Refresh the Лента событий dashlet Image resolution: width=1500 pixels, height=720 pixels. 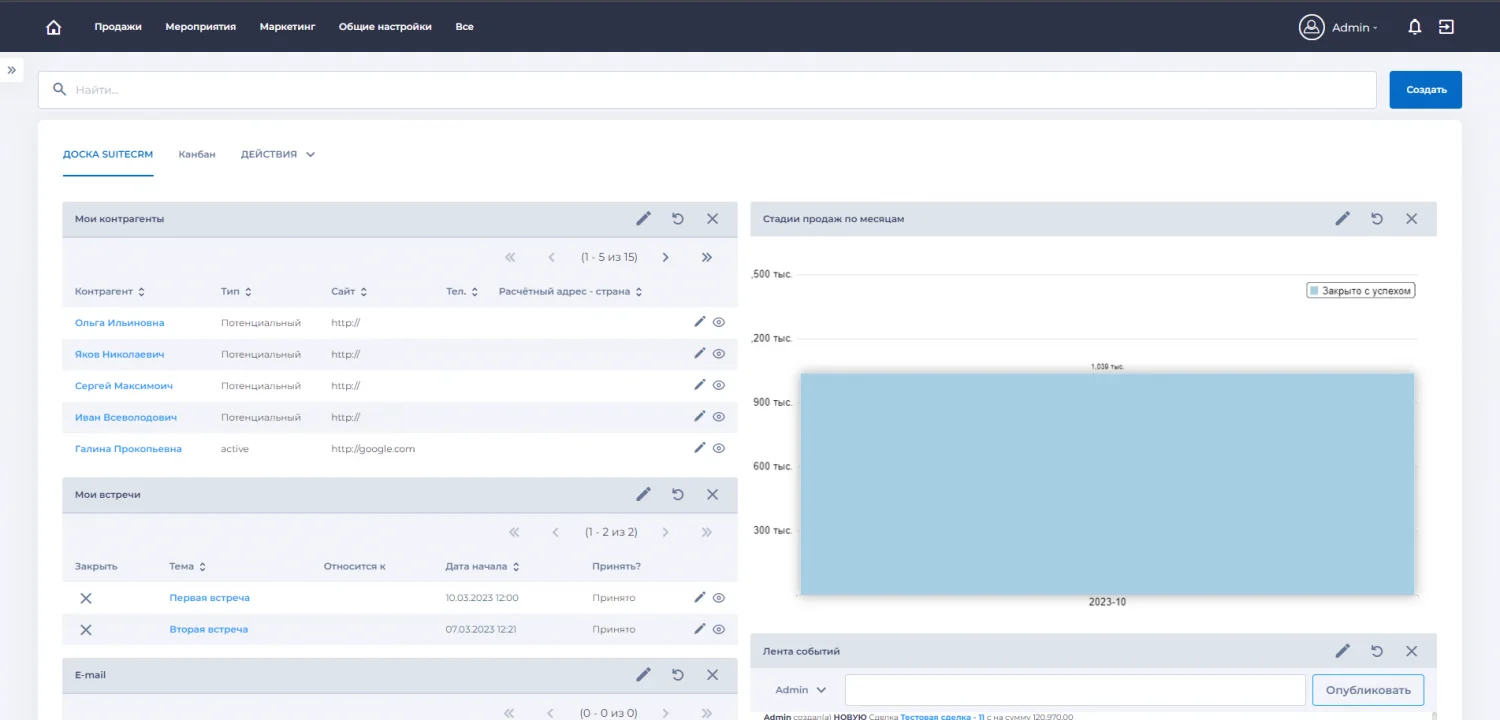pyautogui.click(x=1377, y=651)
